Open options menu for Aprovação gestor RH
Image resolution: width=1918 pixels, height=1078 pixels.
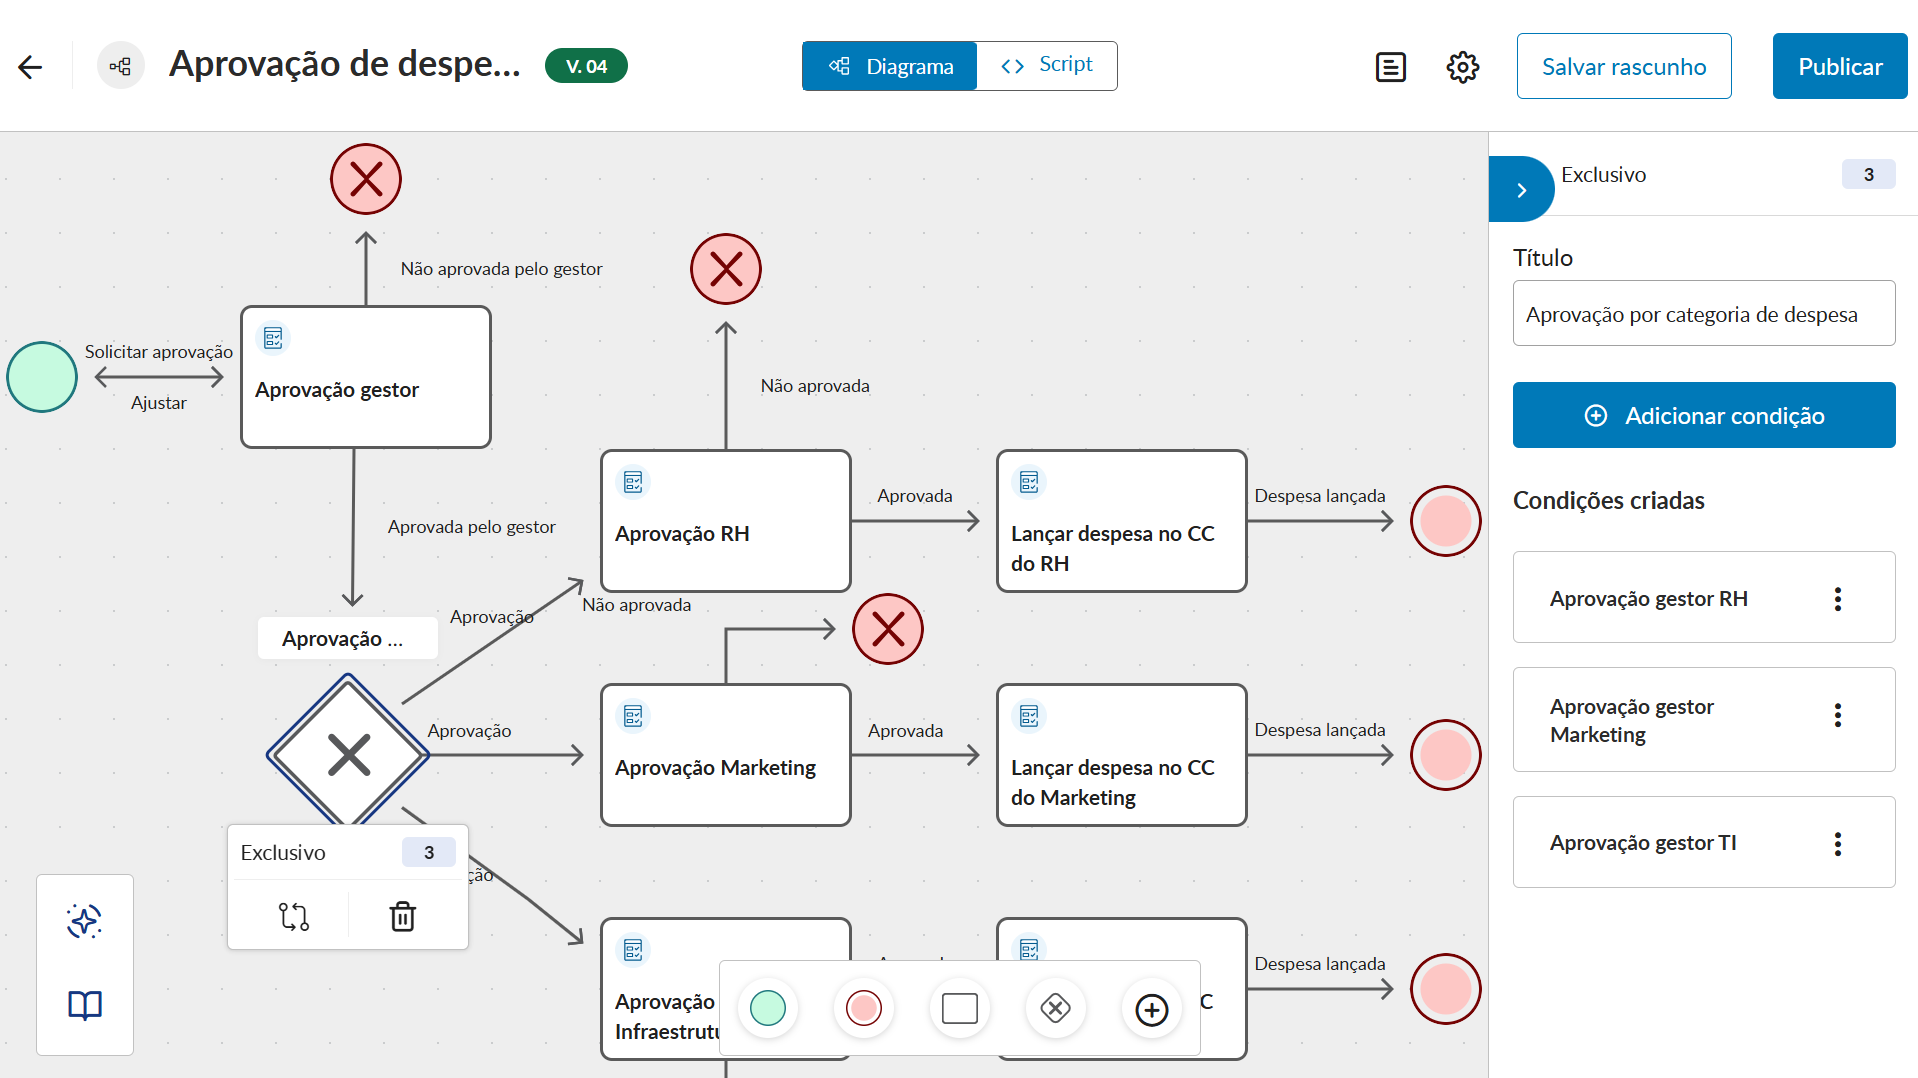point(1837,599)
